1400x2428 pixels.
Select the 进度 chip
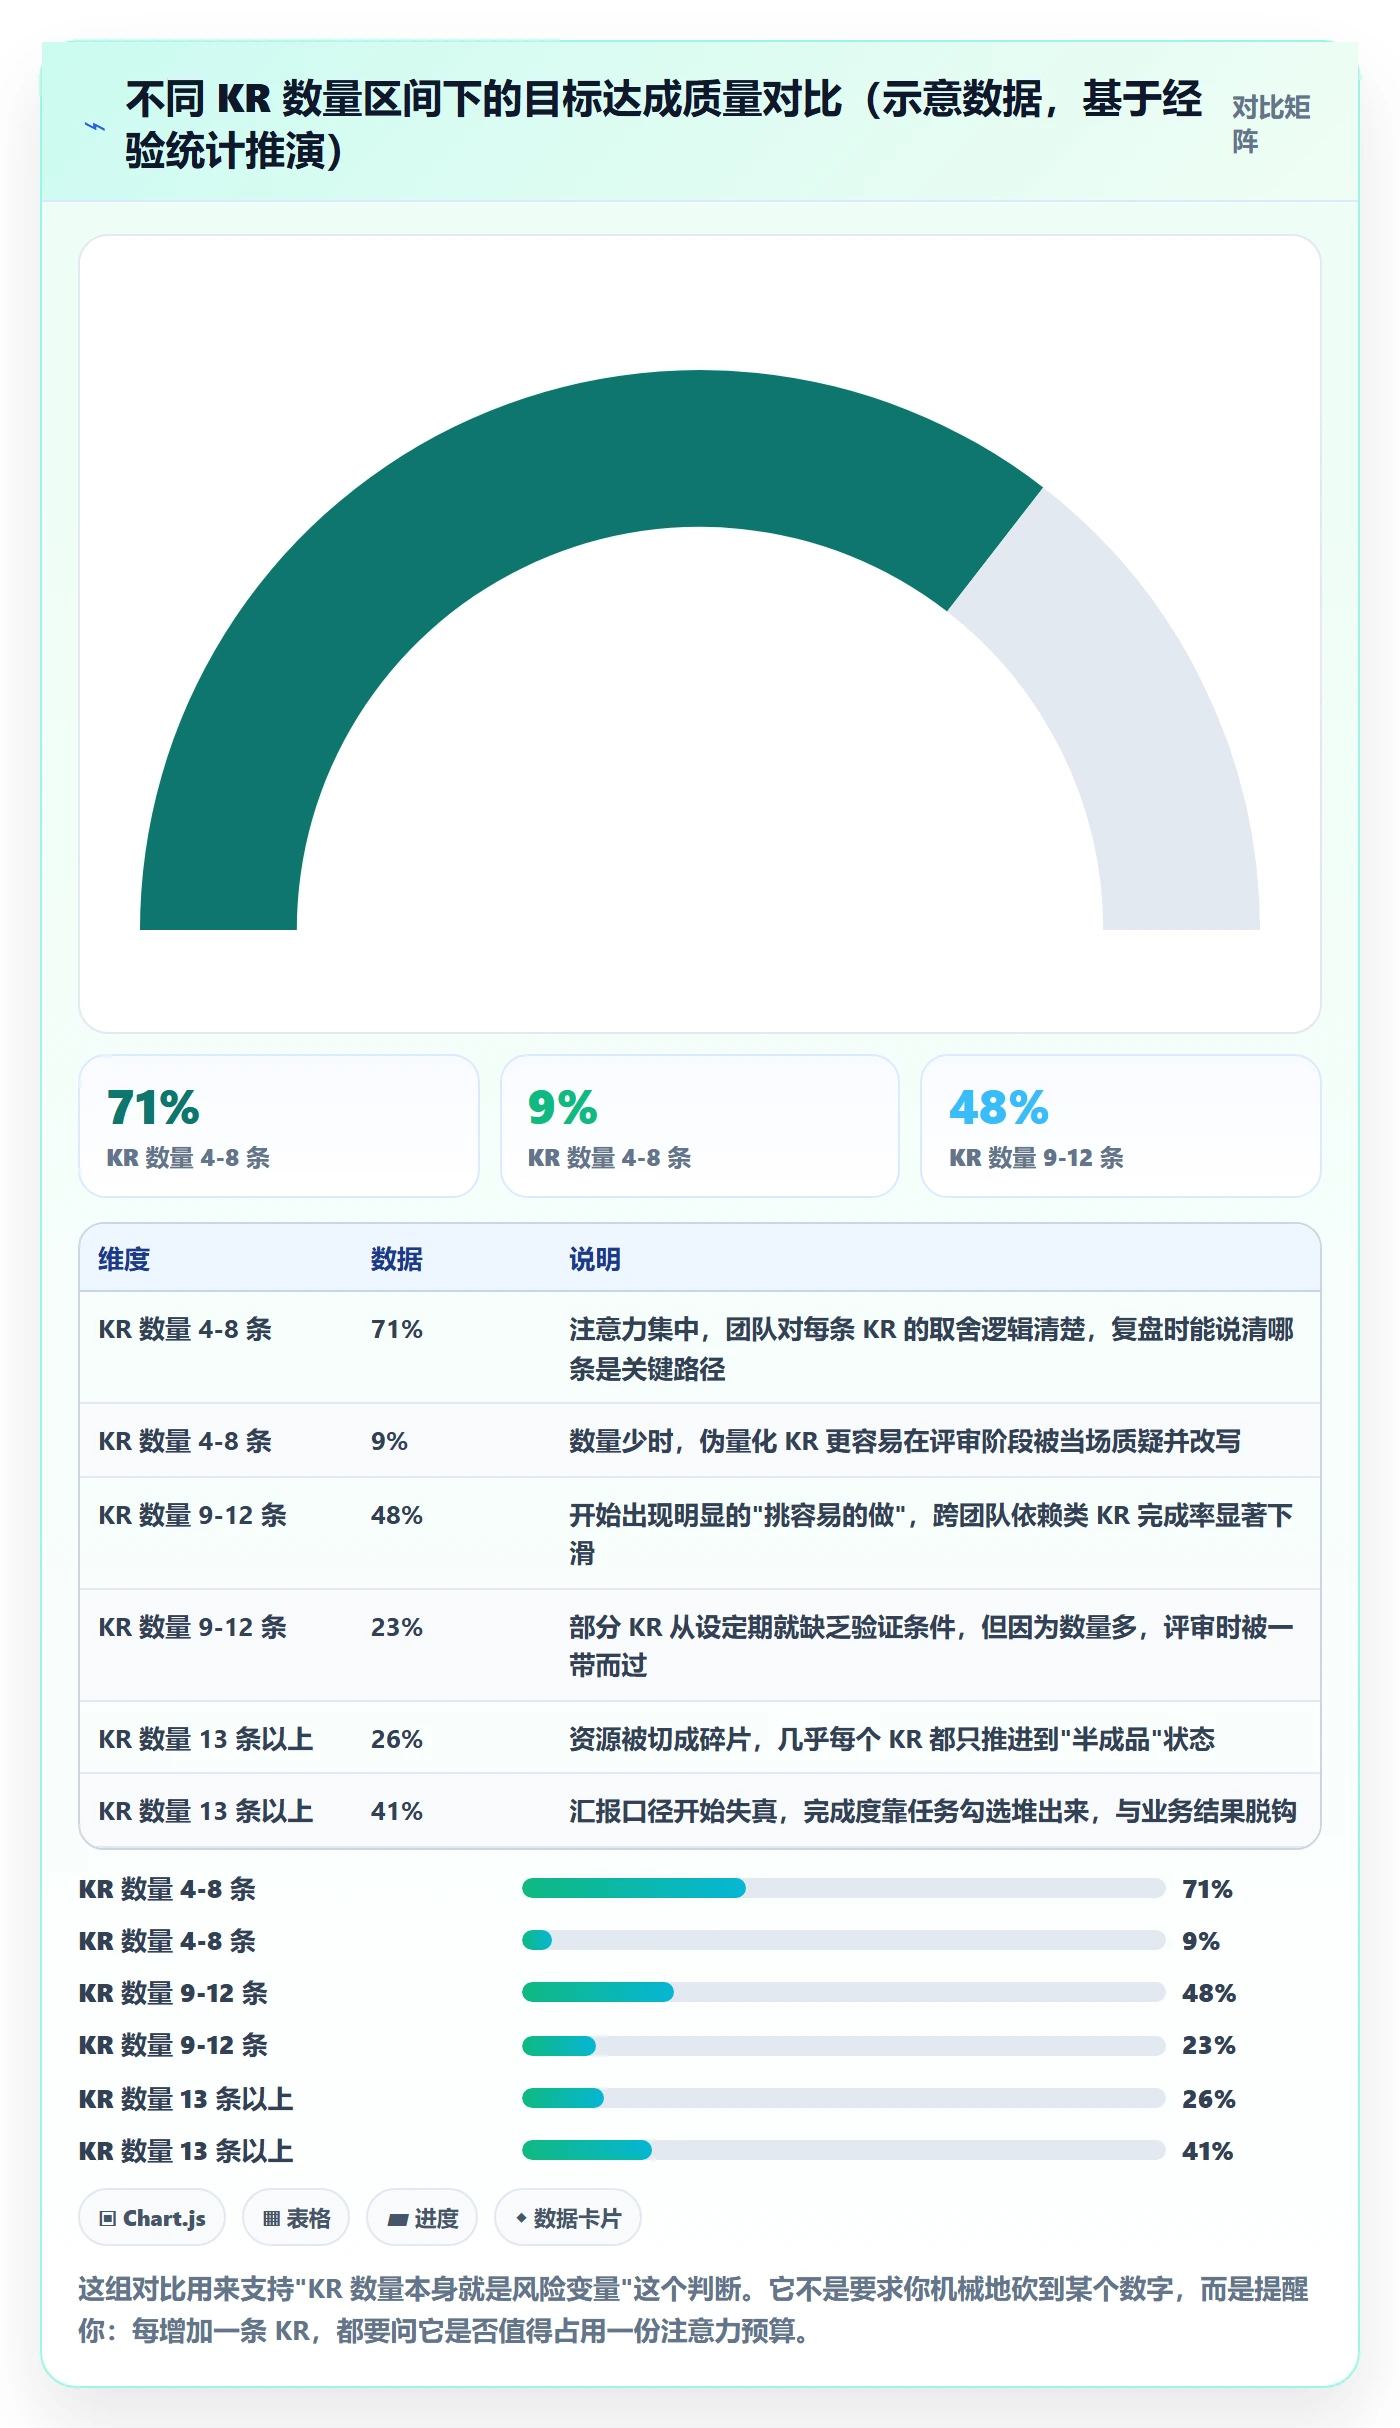(x=422, y=2218)
